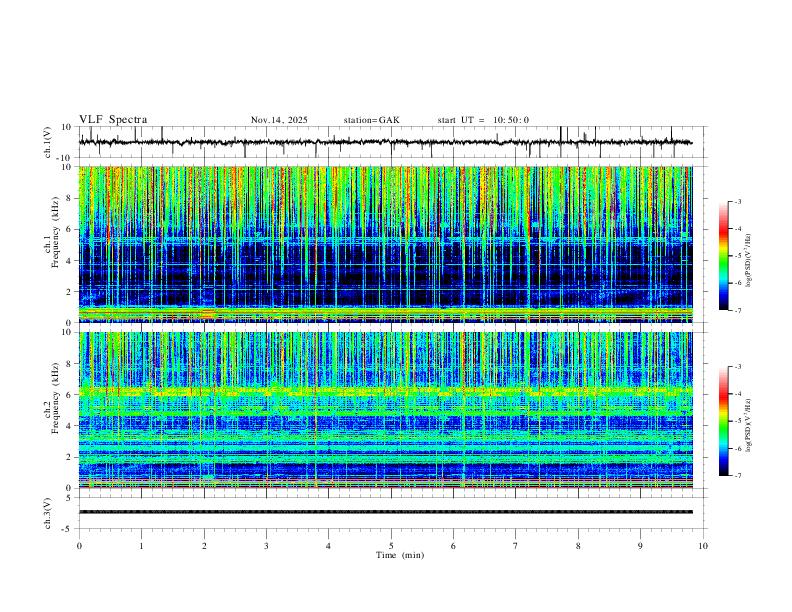Click the "start UT = 10:50:0" header text
792x612 pixels.
[483, 120]
